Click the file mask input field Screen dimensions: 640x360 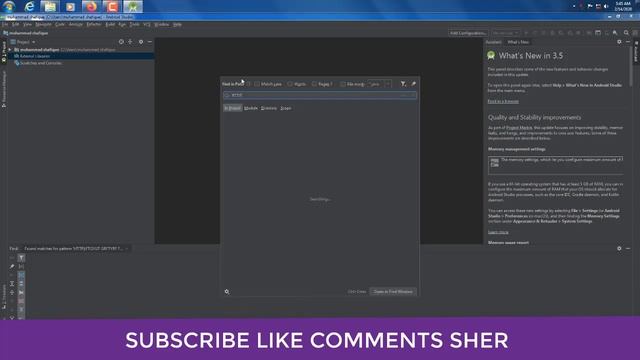pyautogui.click(x=376, y=84)
